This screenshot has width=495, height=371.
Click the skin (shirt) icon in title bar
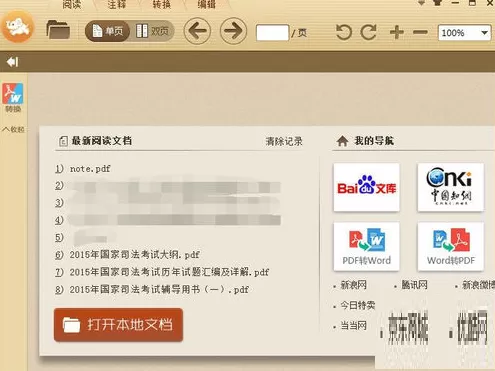pos(438,3)
